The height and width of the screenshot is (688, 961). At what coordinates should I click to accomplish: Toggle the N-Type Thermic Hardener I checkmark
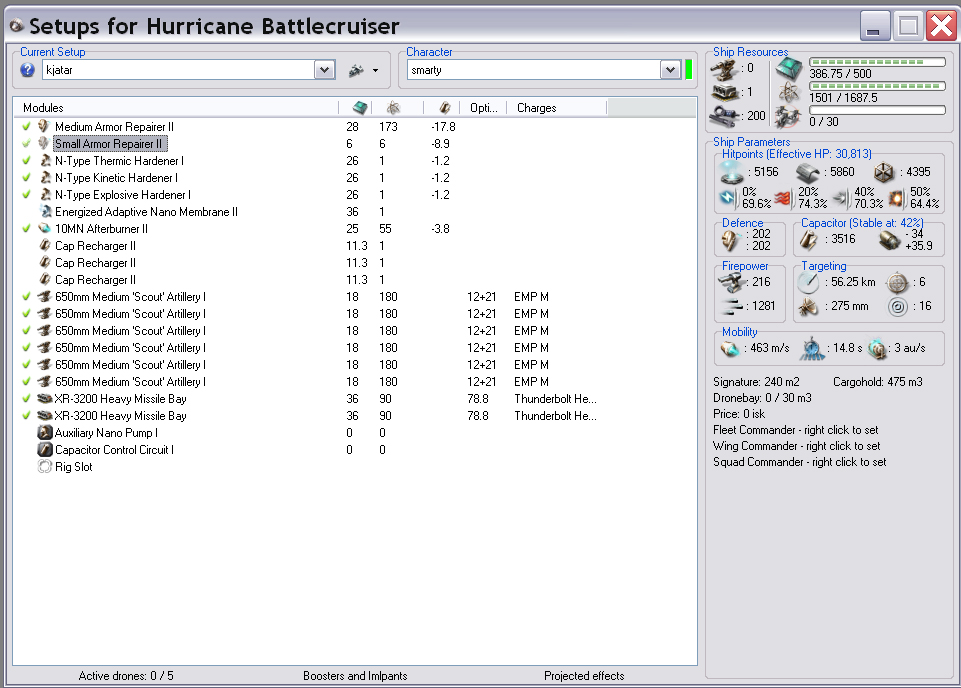26,161
